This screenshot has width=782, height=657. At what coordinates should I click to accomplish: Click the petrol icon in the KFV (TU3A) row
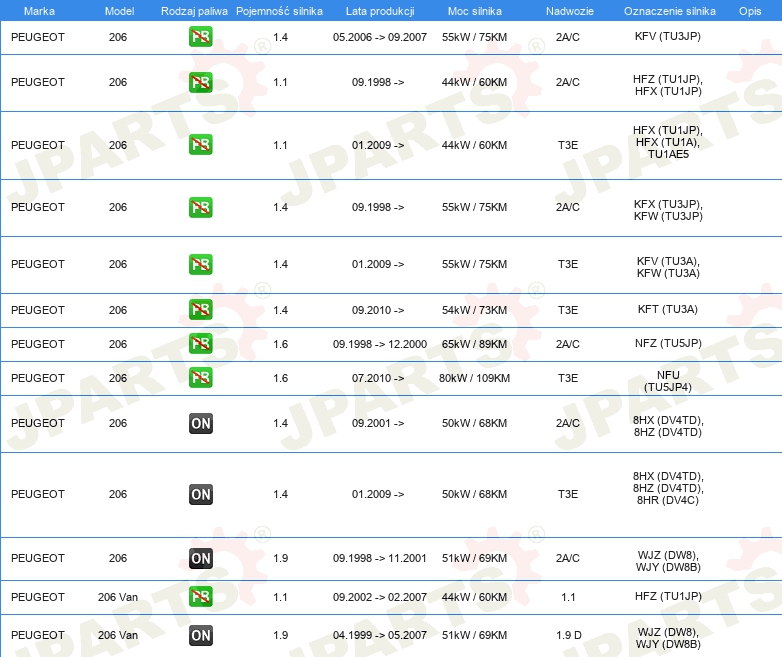pos(200,264)
